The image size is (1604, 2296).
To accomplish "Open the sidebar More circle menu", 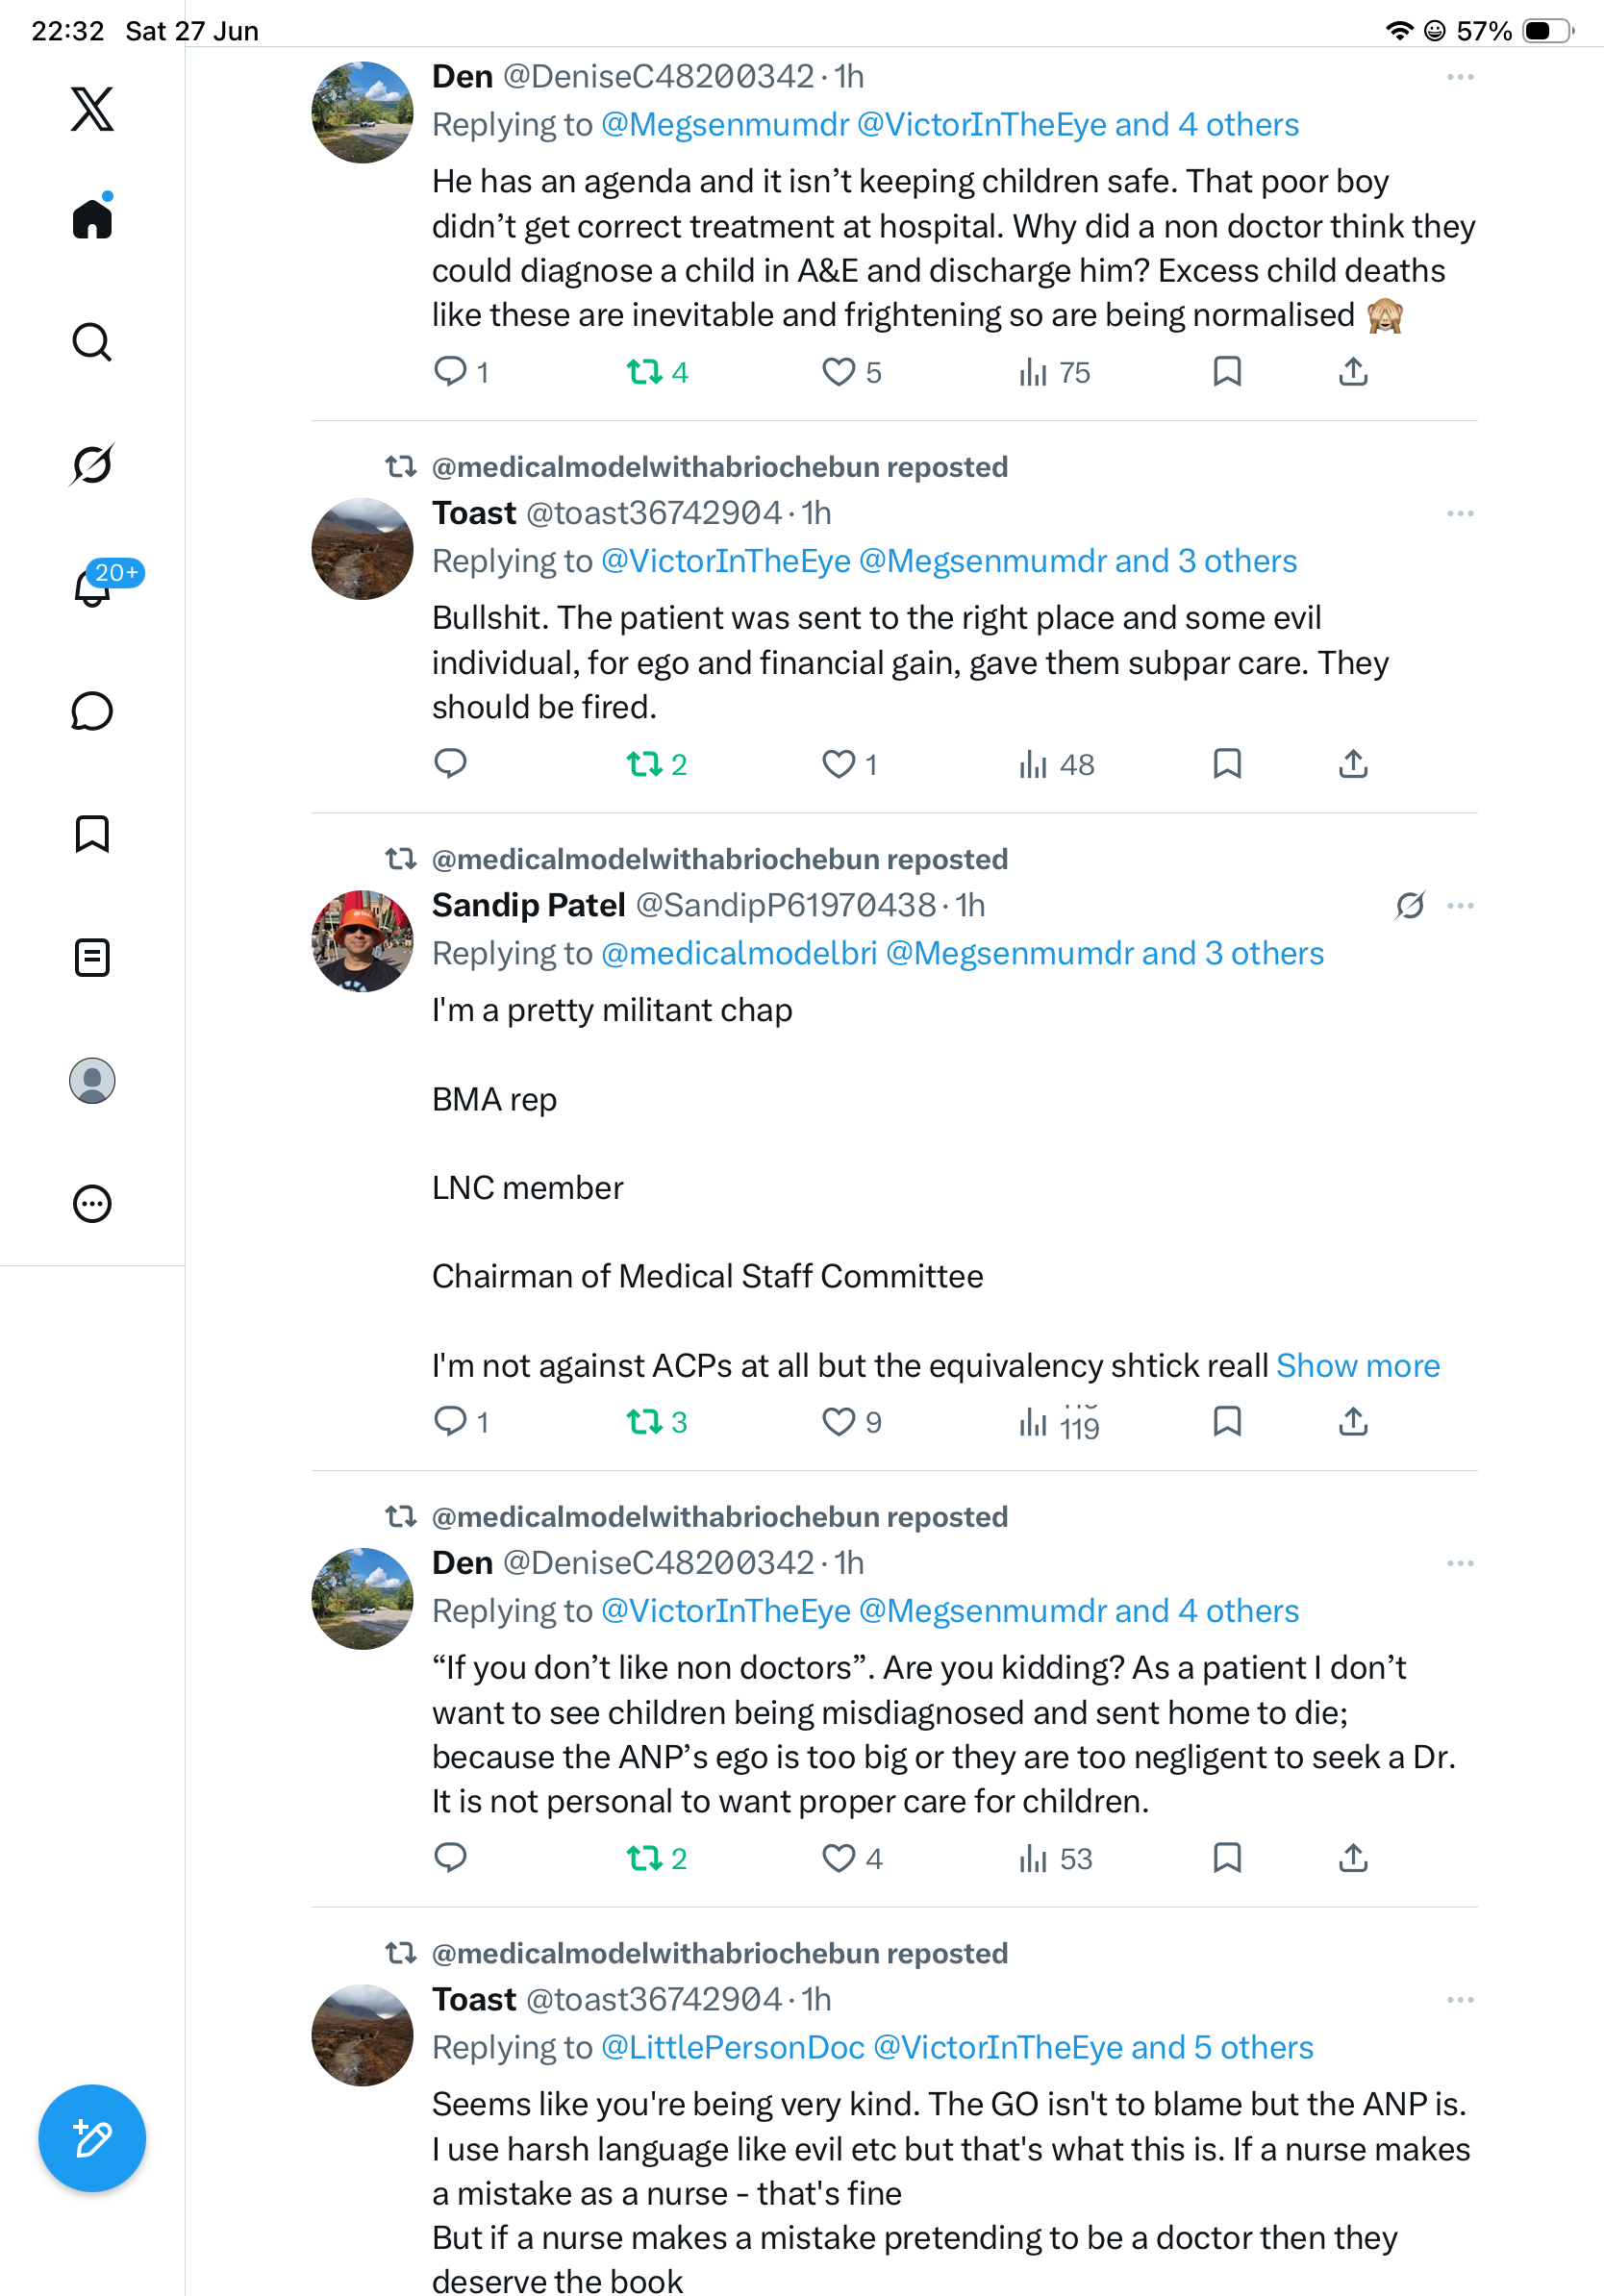I will (x=92, y=1204).
